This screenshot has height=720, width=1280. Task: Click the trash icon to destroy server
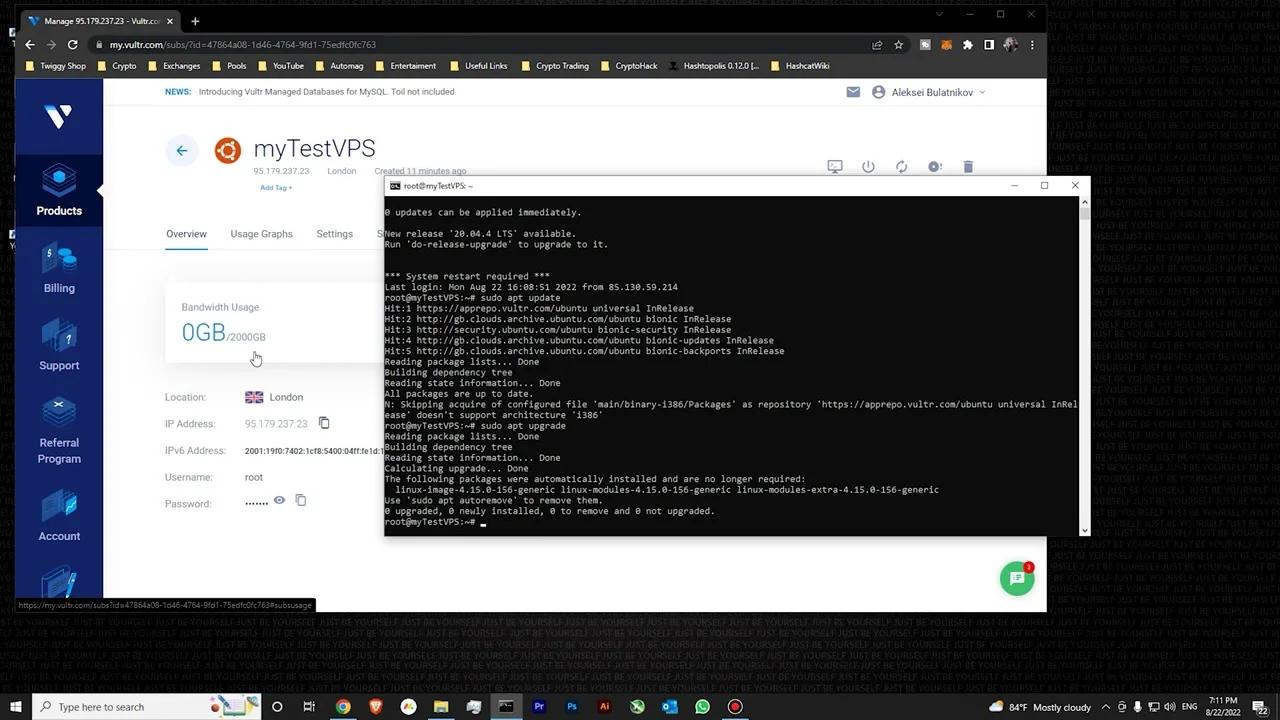click(968, 166)
